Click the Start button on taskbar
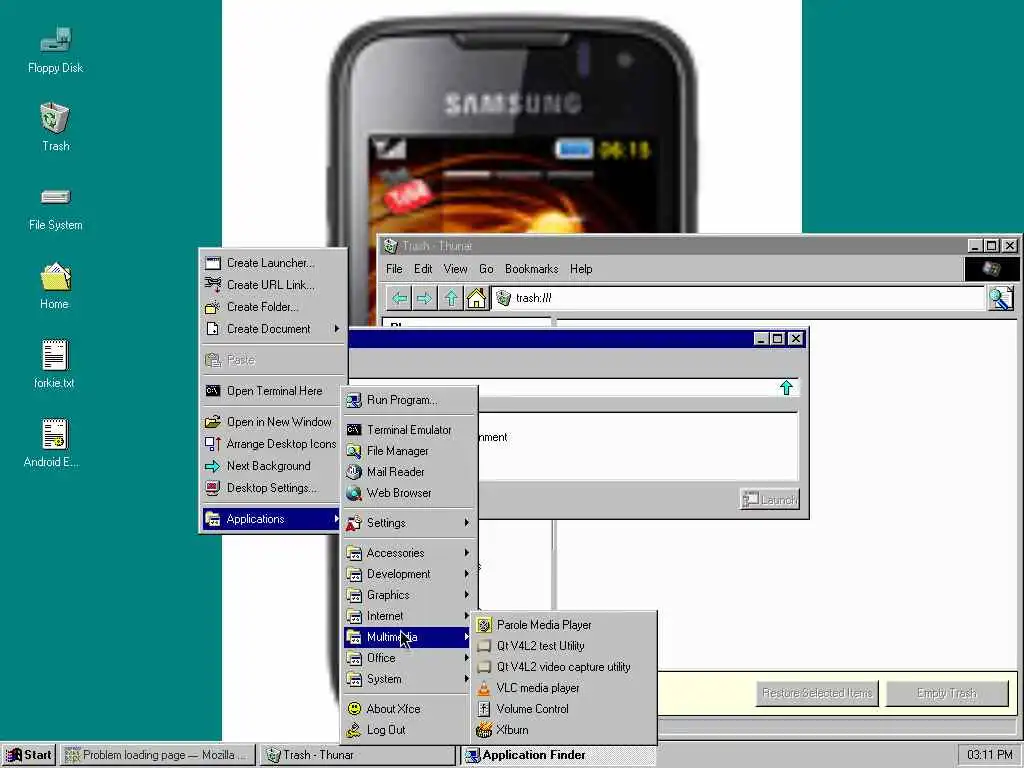This screenshot has height=768, width=1024. (29, 755)
